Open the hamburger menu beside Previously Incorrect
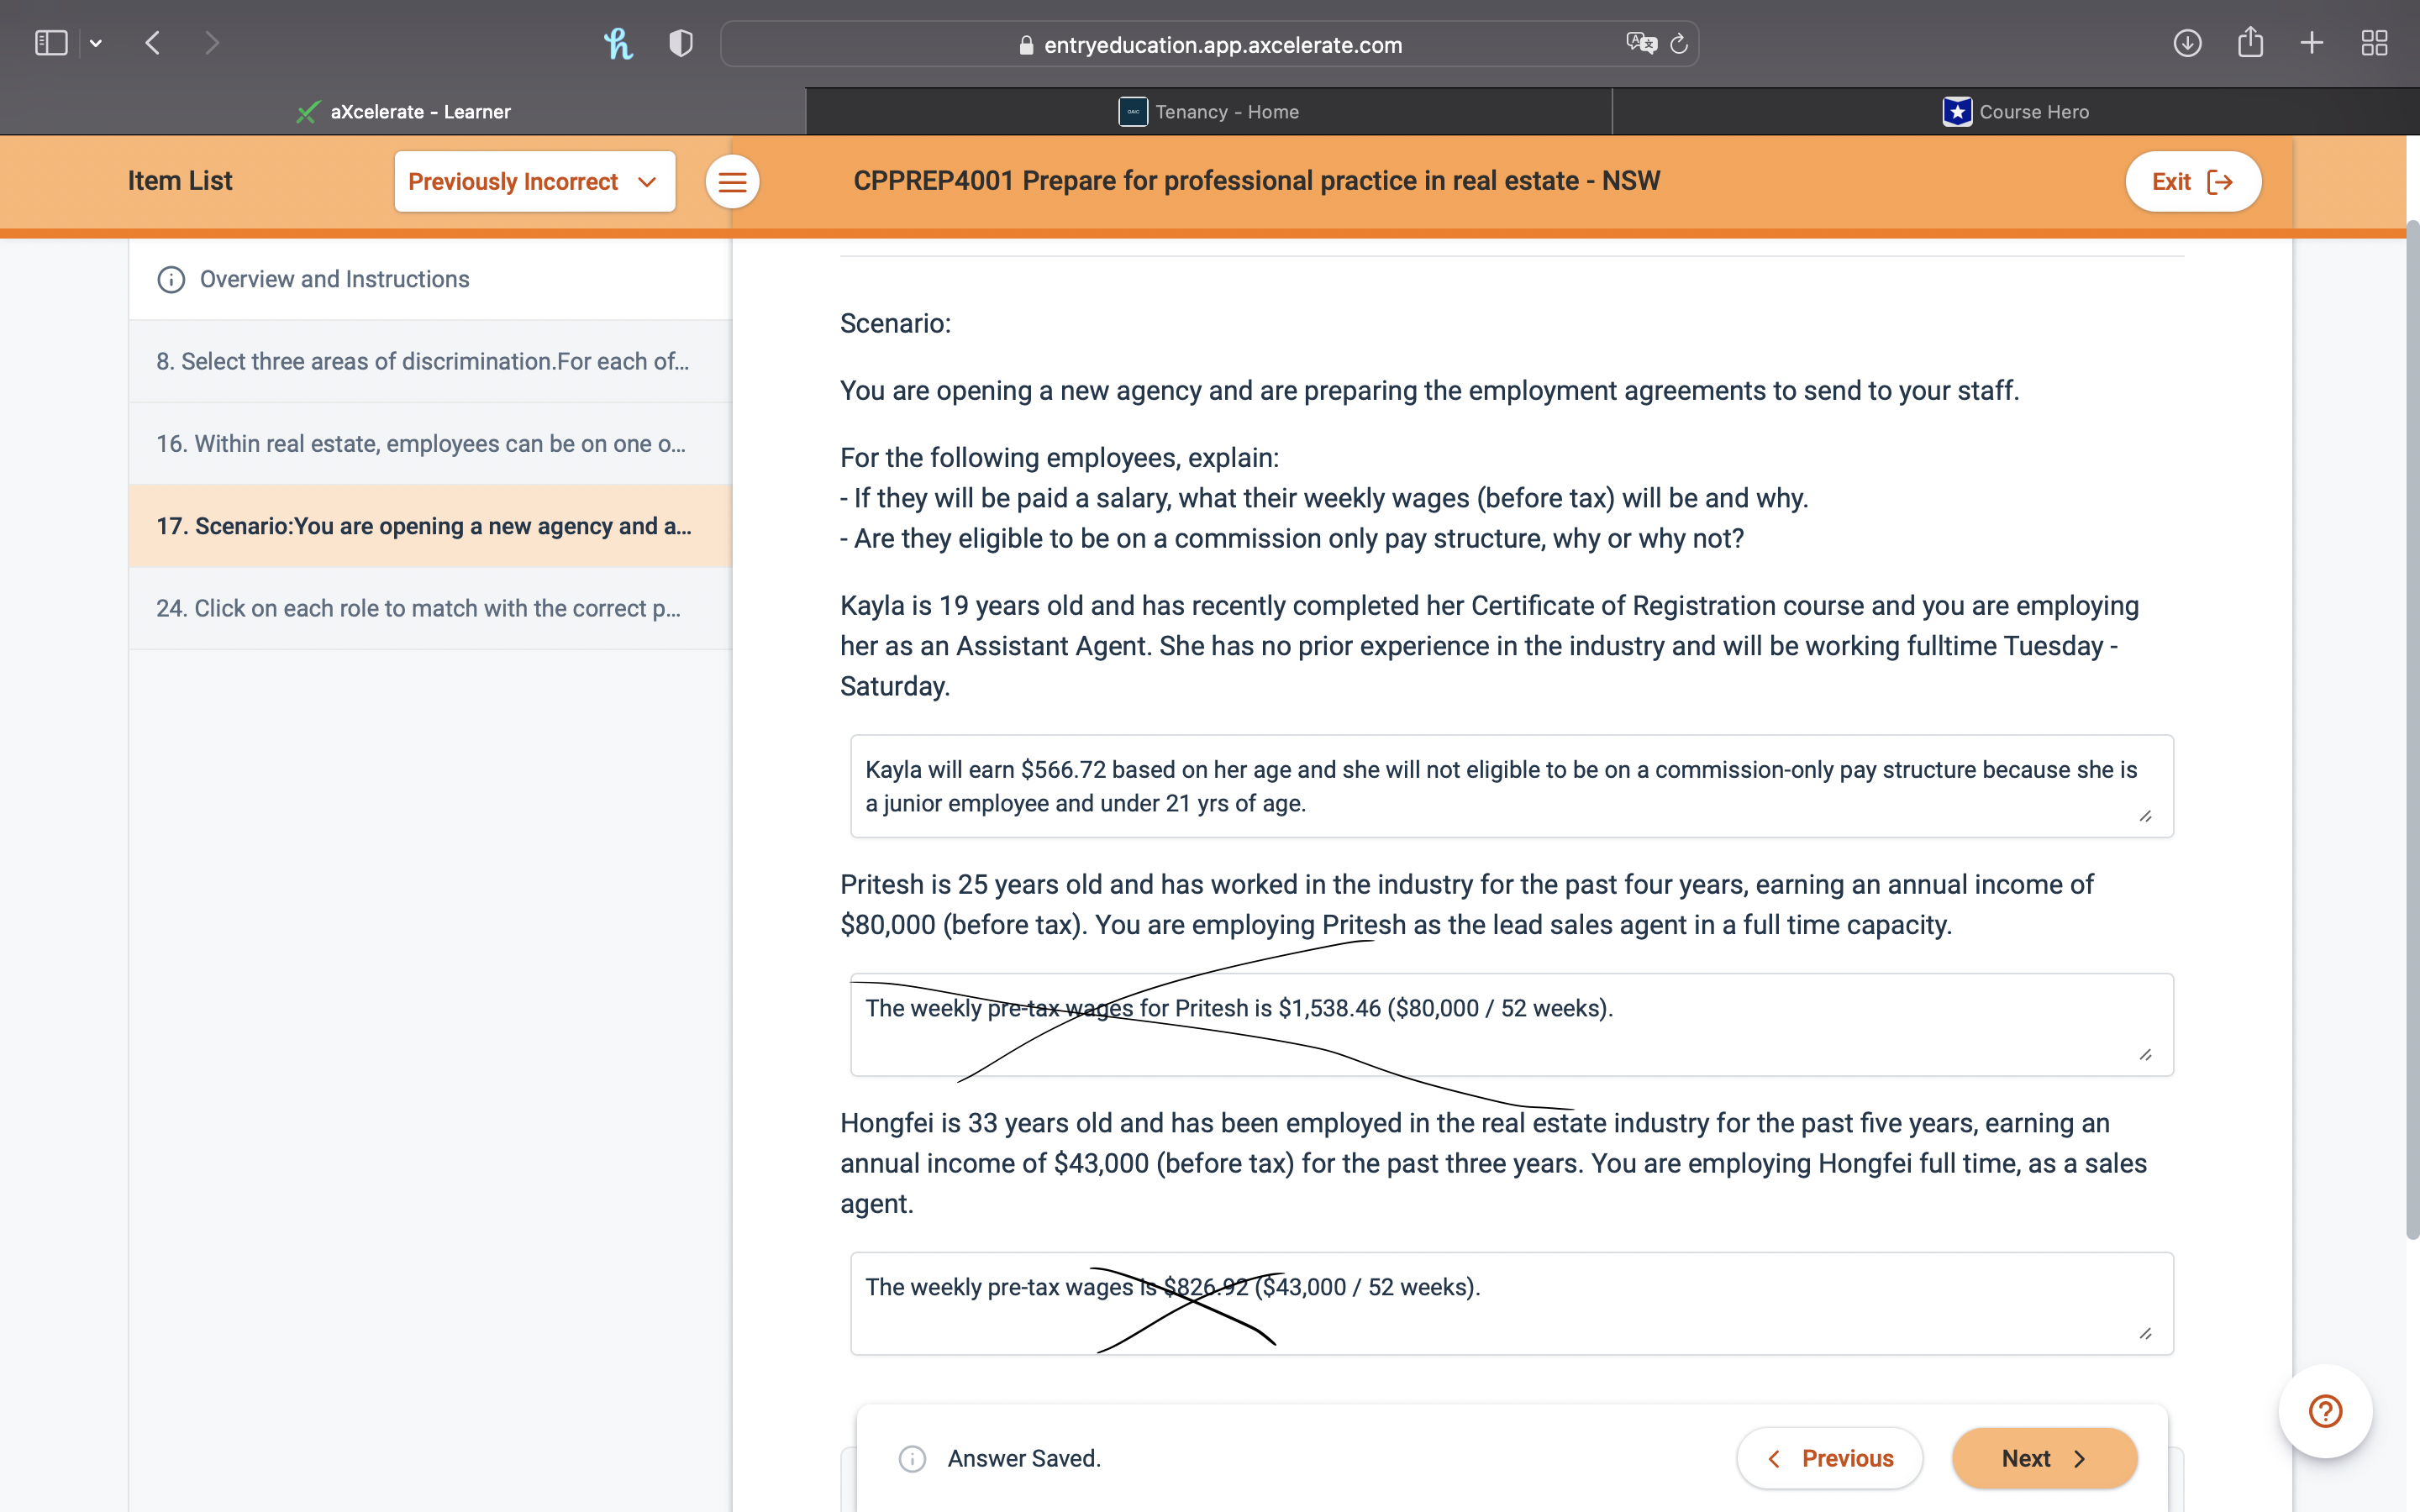This screenshot has width=2420, height=1512. [732, 181]
